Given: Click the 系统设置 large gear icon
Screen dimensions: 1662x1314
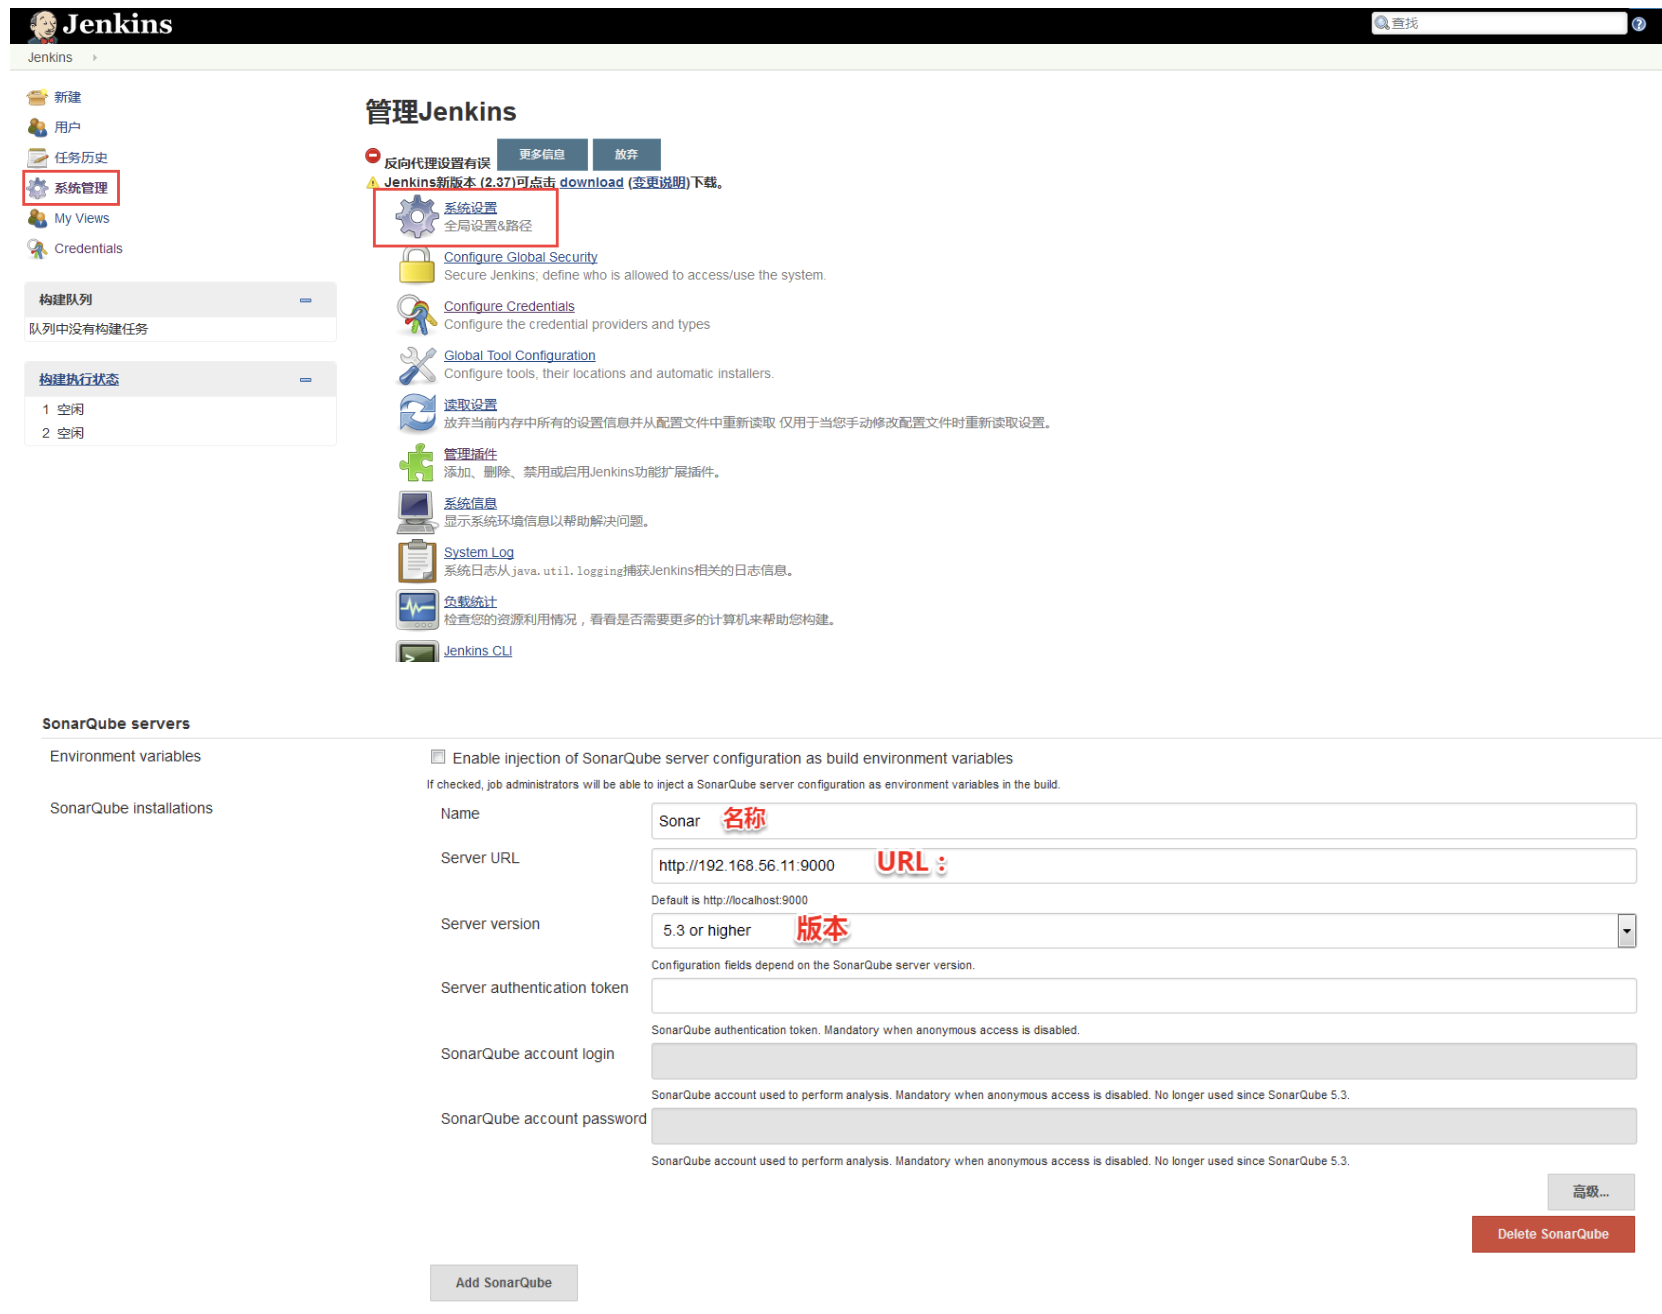Looking at the screenshot, I should pos(417,216).
